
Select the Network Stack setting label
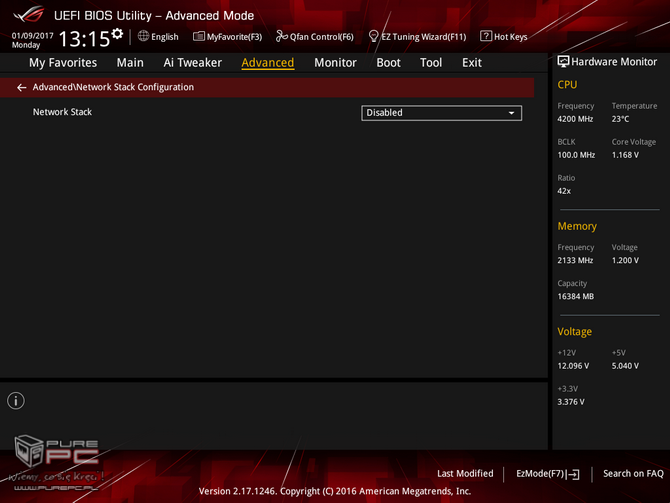[62, 112]
